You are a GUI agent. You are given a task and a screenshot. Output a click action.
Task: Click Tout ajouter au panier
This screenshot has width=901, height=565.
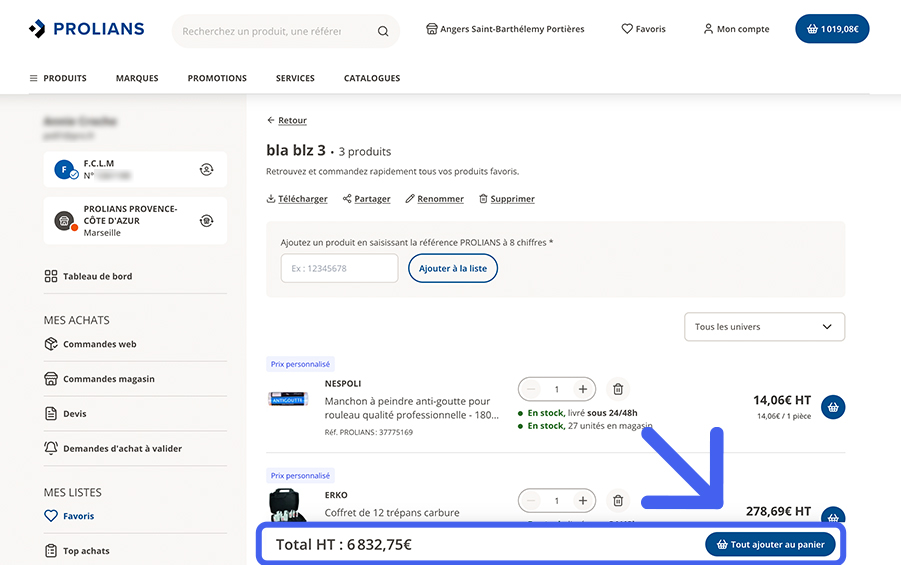point(770,544)
